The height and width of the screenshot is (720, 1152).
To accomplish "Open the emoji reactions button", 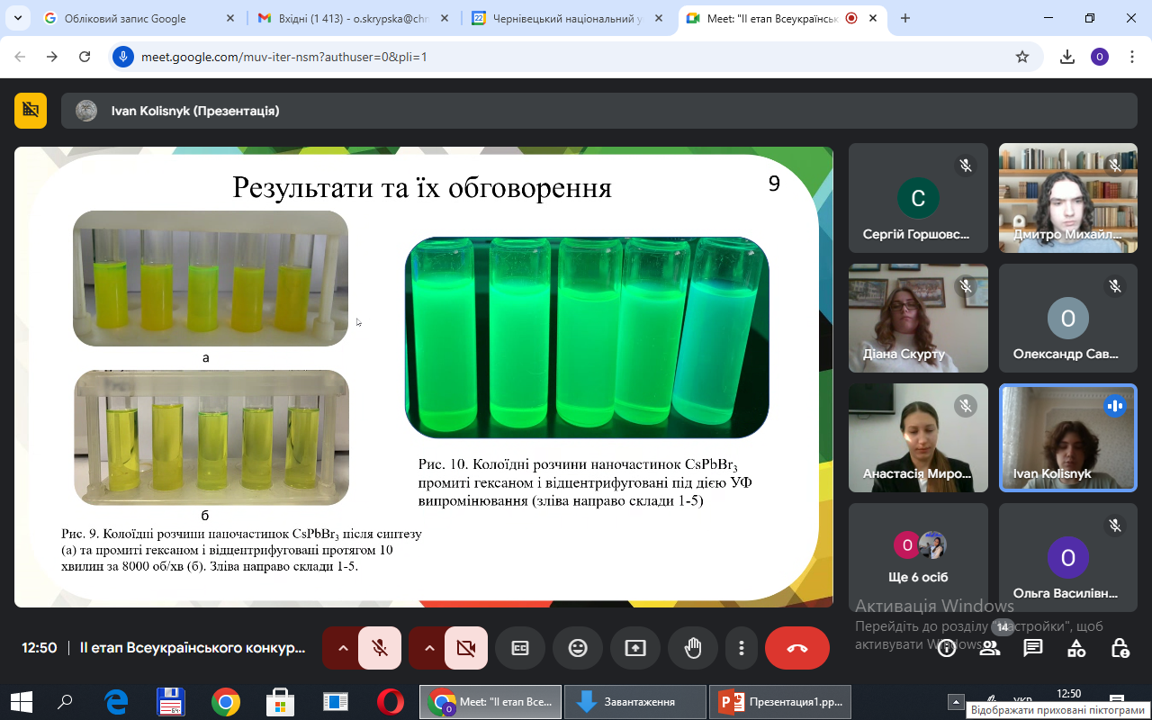I will click(x=578, y=648).
